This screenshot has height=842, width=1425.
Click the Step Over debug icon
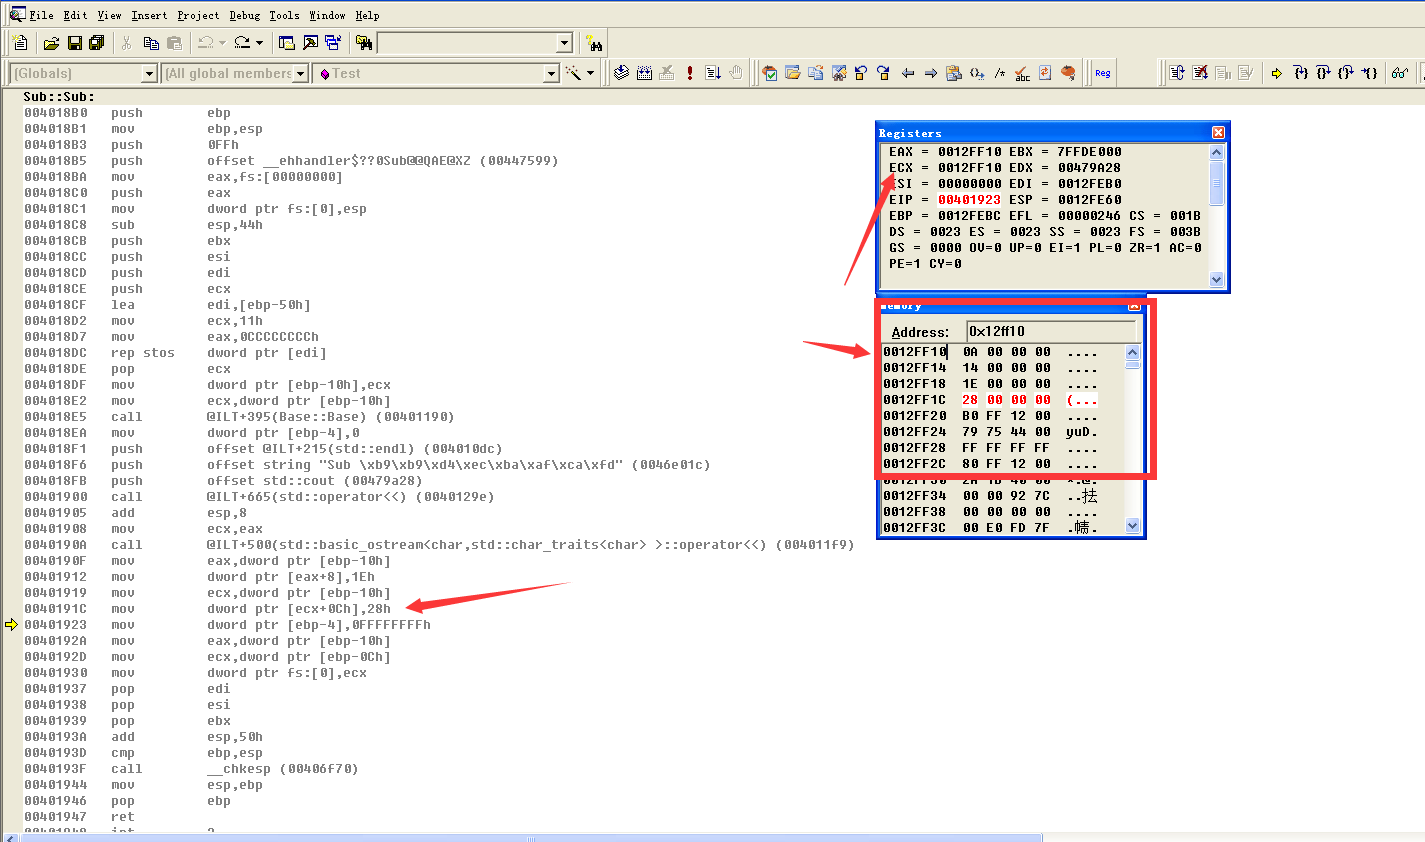click(1323, 73)
